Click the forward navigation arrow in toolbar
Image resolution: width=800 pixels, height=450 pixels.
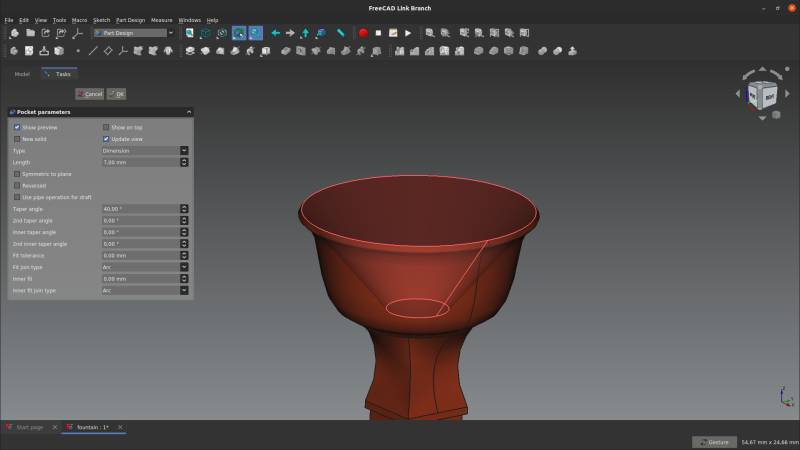click(290, 33)
